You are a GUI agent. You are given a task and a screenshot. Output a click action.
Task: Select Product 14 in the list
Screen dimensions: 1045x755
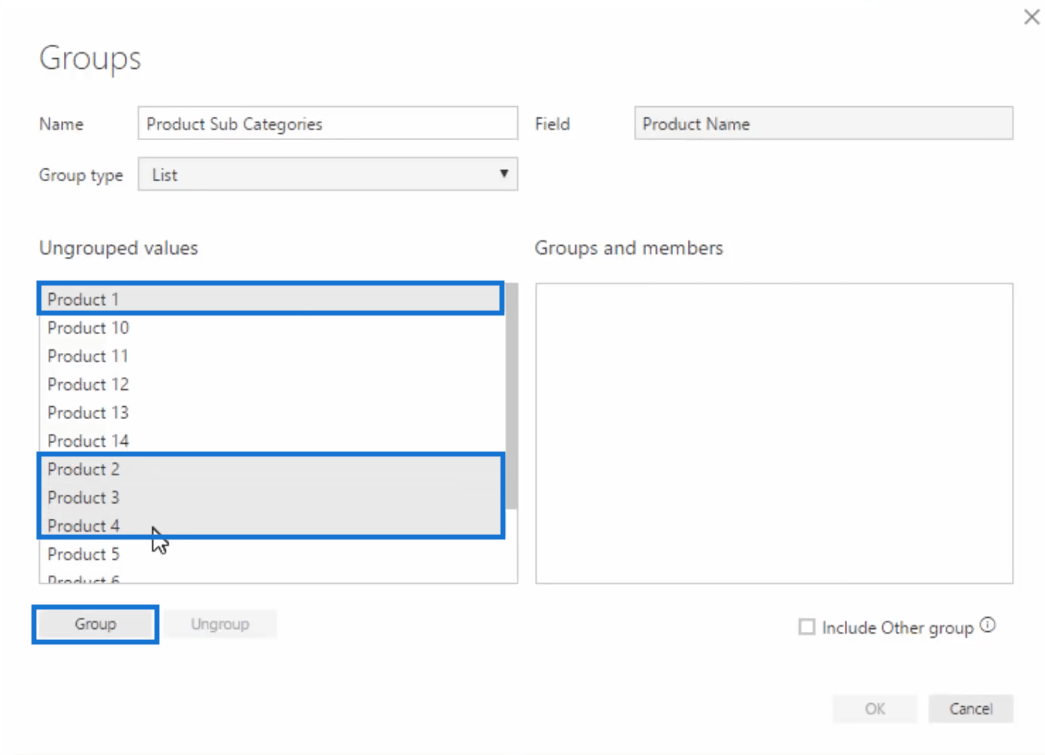(x=271, y=440)
